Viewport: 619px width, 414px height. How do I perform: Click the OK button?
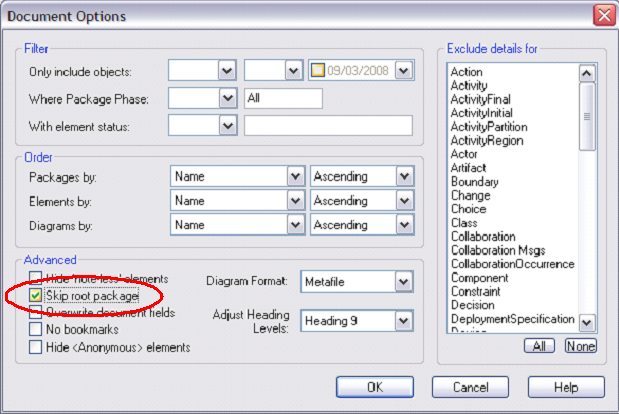(x=374, y=387)
